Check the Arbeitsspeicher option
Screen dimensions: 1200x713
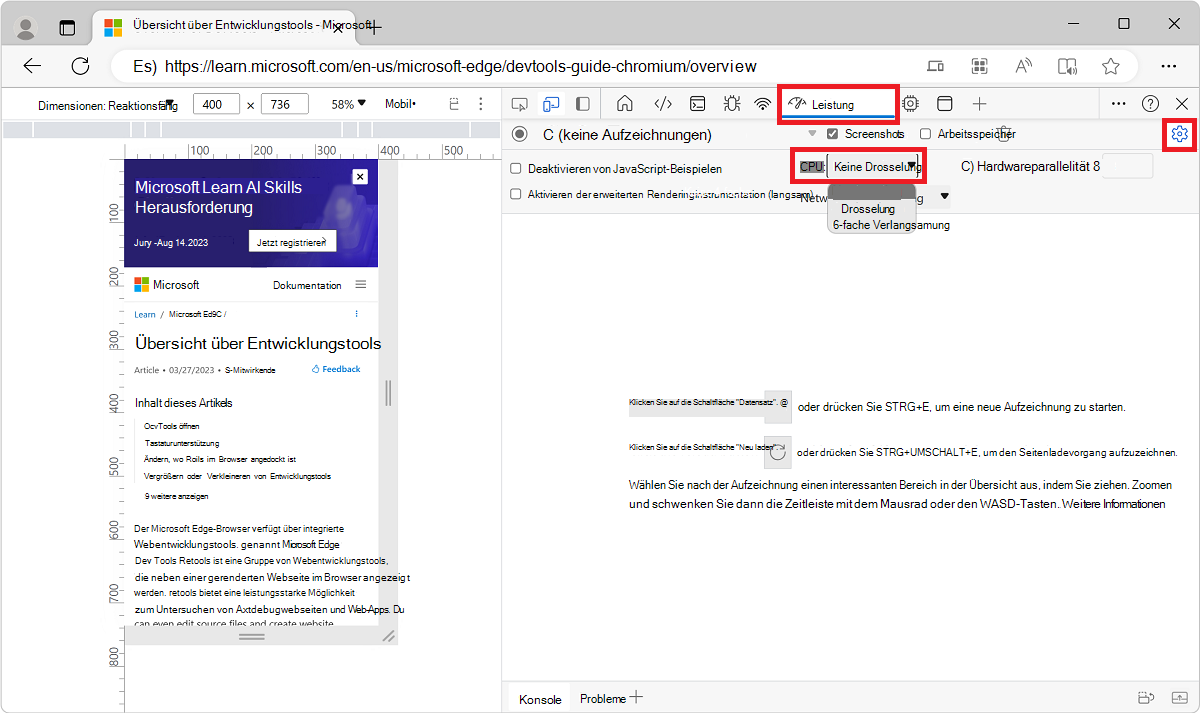(925, 132)
